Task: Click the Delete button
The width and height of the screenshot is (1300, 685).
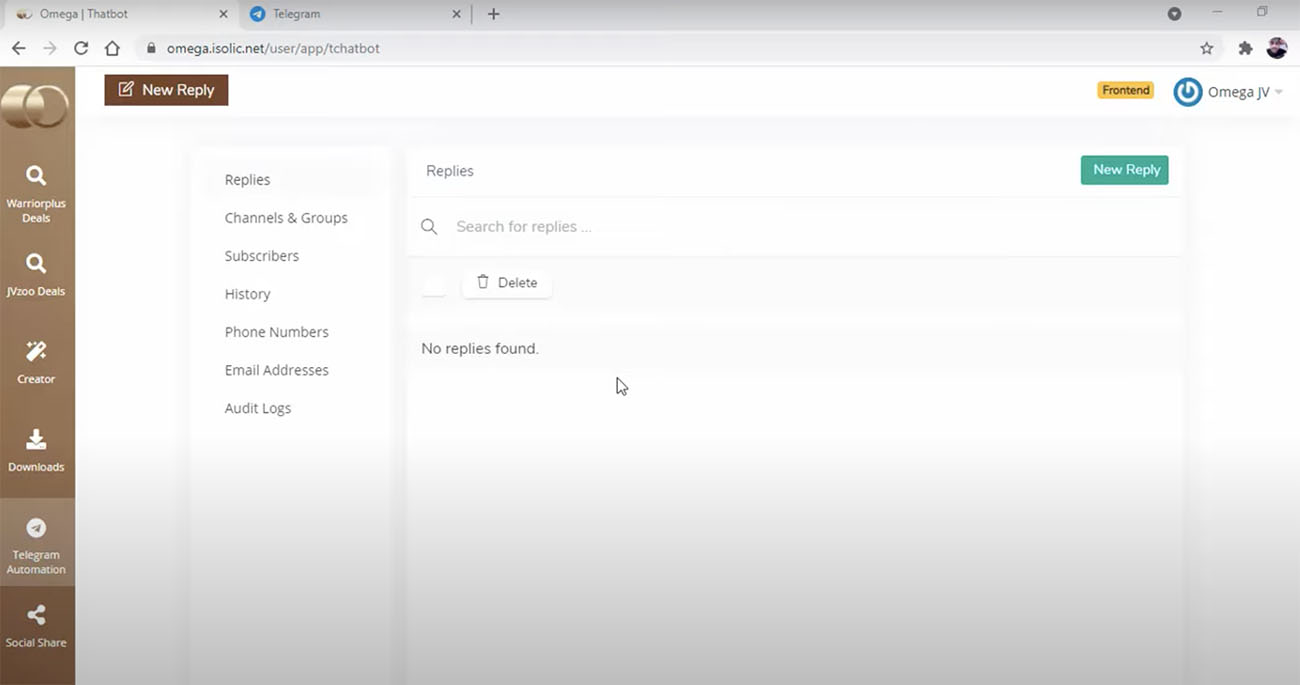Action: tap(507, 283)
